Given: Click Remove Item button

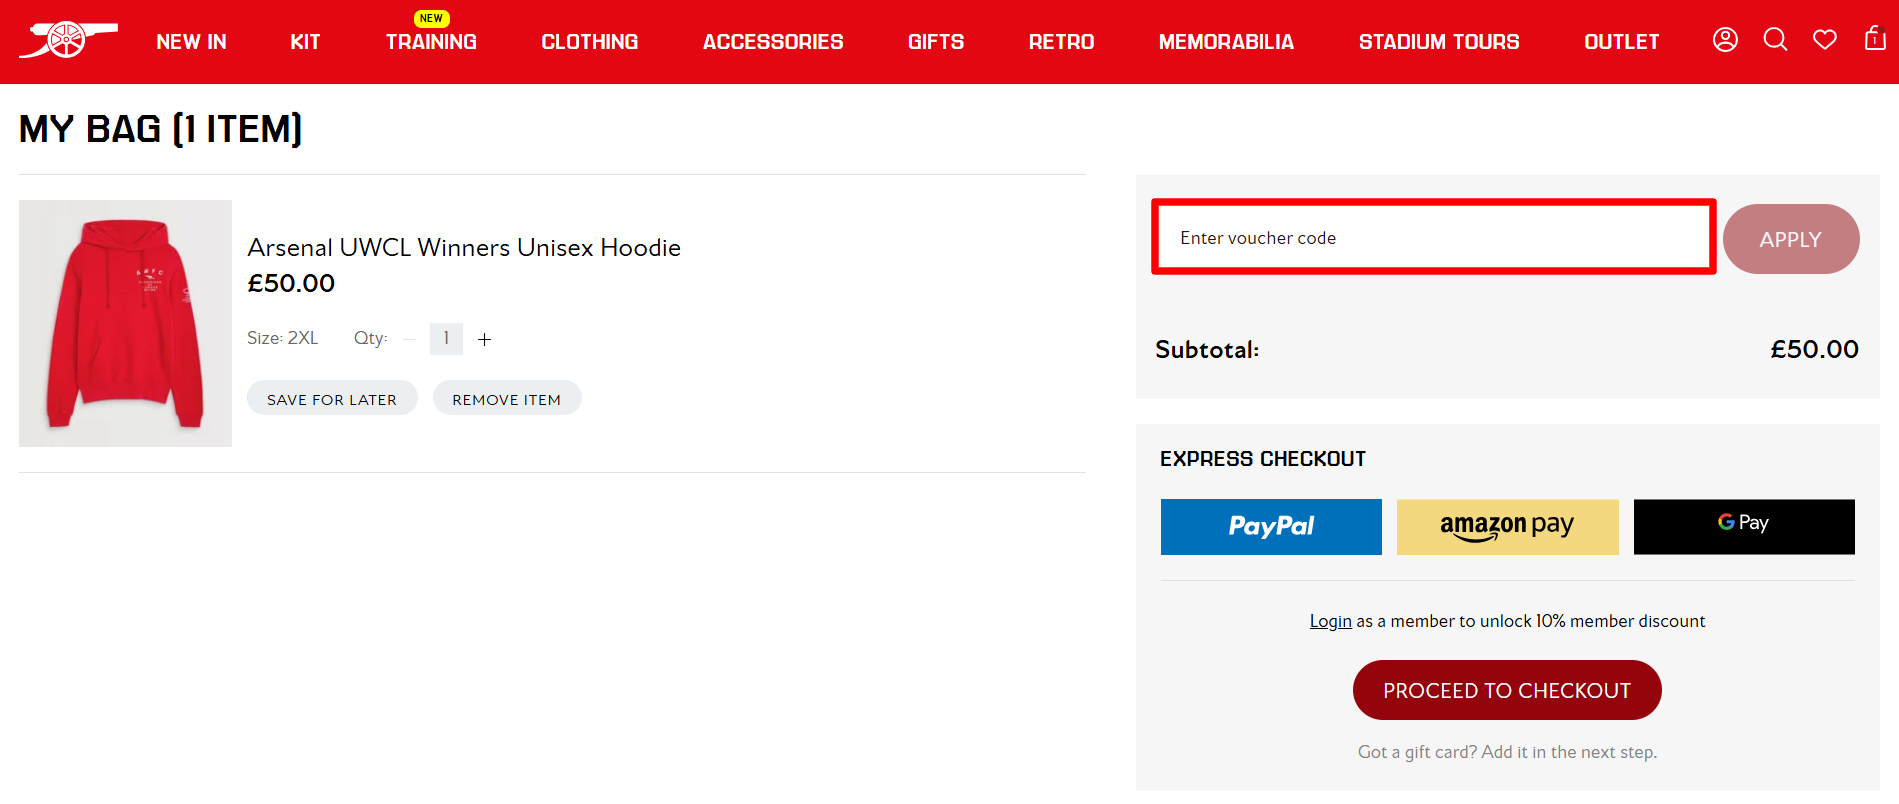Looking at the screenshot, I should [507, 398].
